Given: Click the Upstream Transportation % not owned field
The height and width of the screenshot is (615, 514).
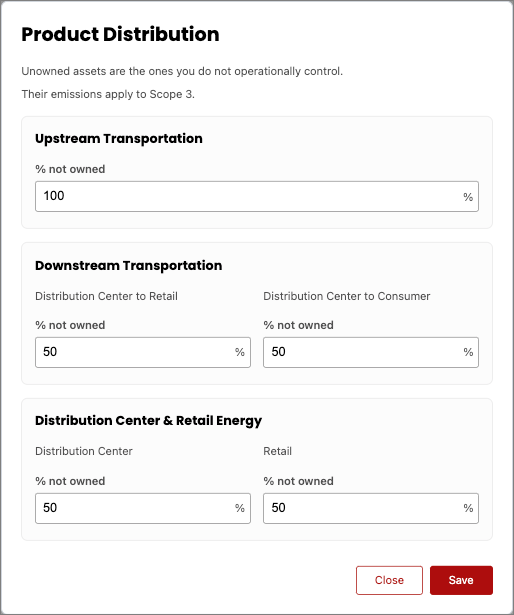Looking at the screenshot, I should coord(257,196).
